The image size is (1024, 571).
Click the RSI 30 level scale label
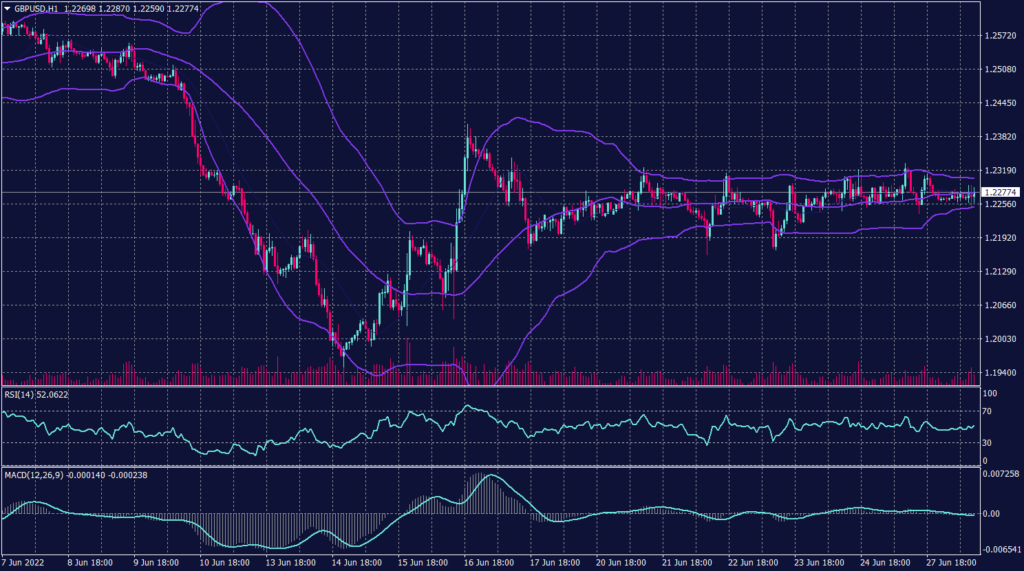click(988, 442)
